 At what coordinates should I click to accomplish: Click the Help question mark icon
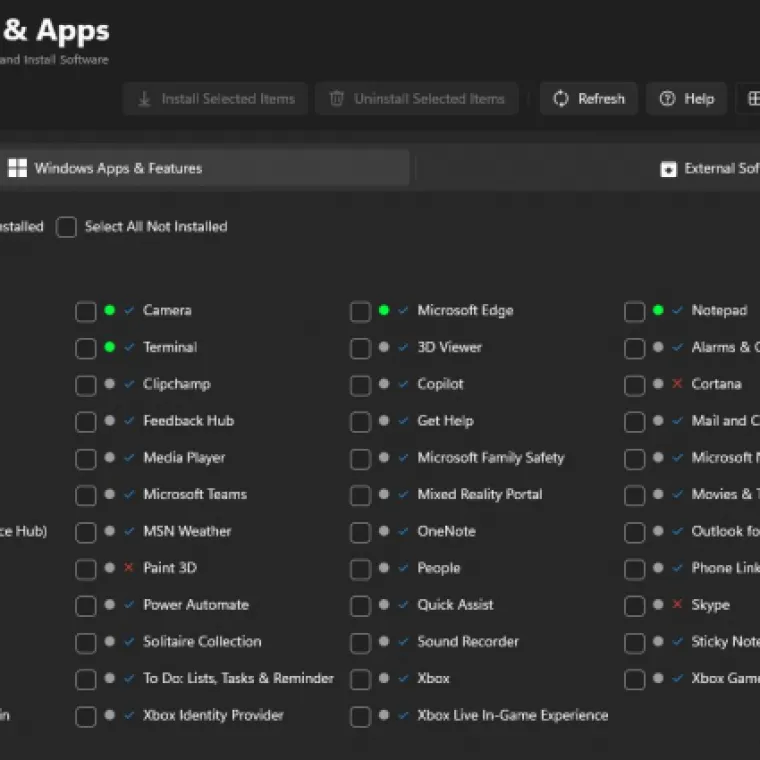pyautogui.click(x=667, y=99)
